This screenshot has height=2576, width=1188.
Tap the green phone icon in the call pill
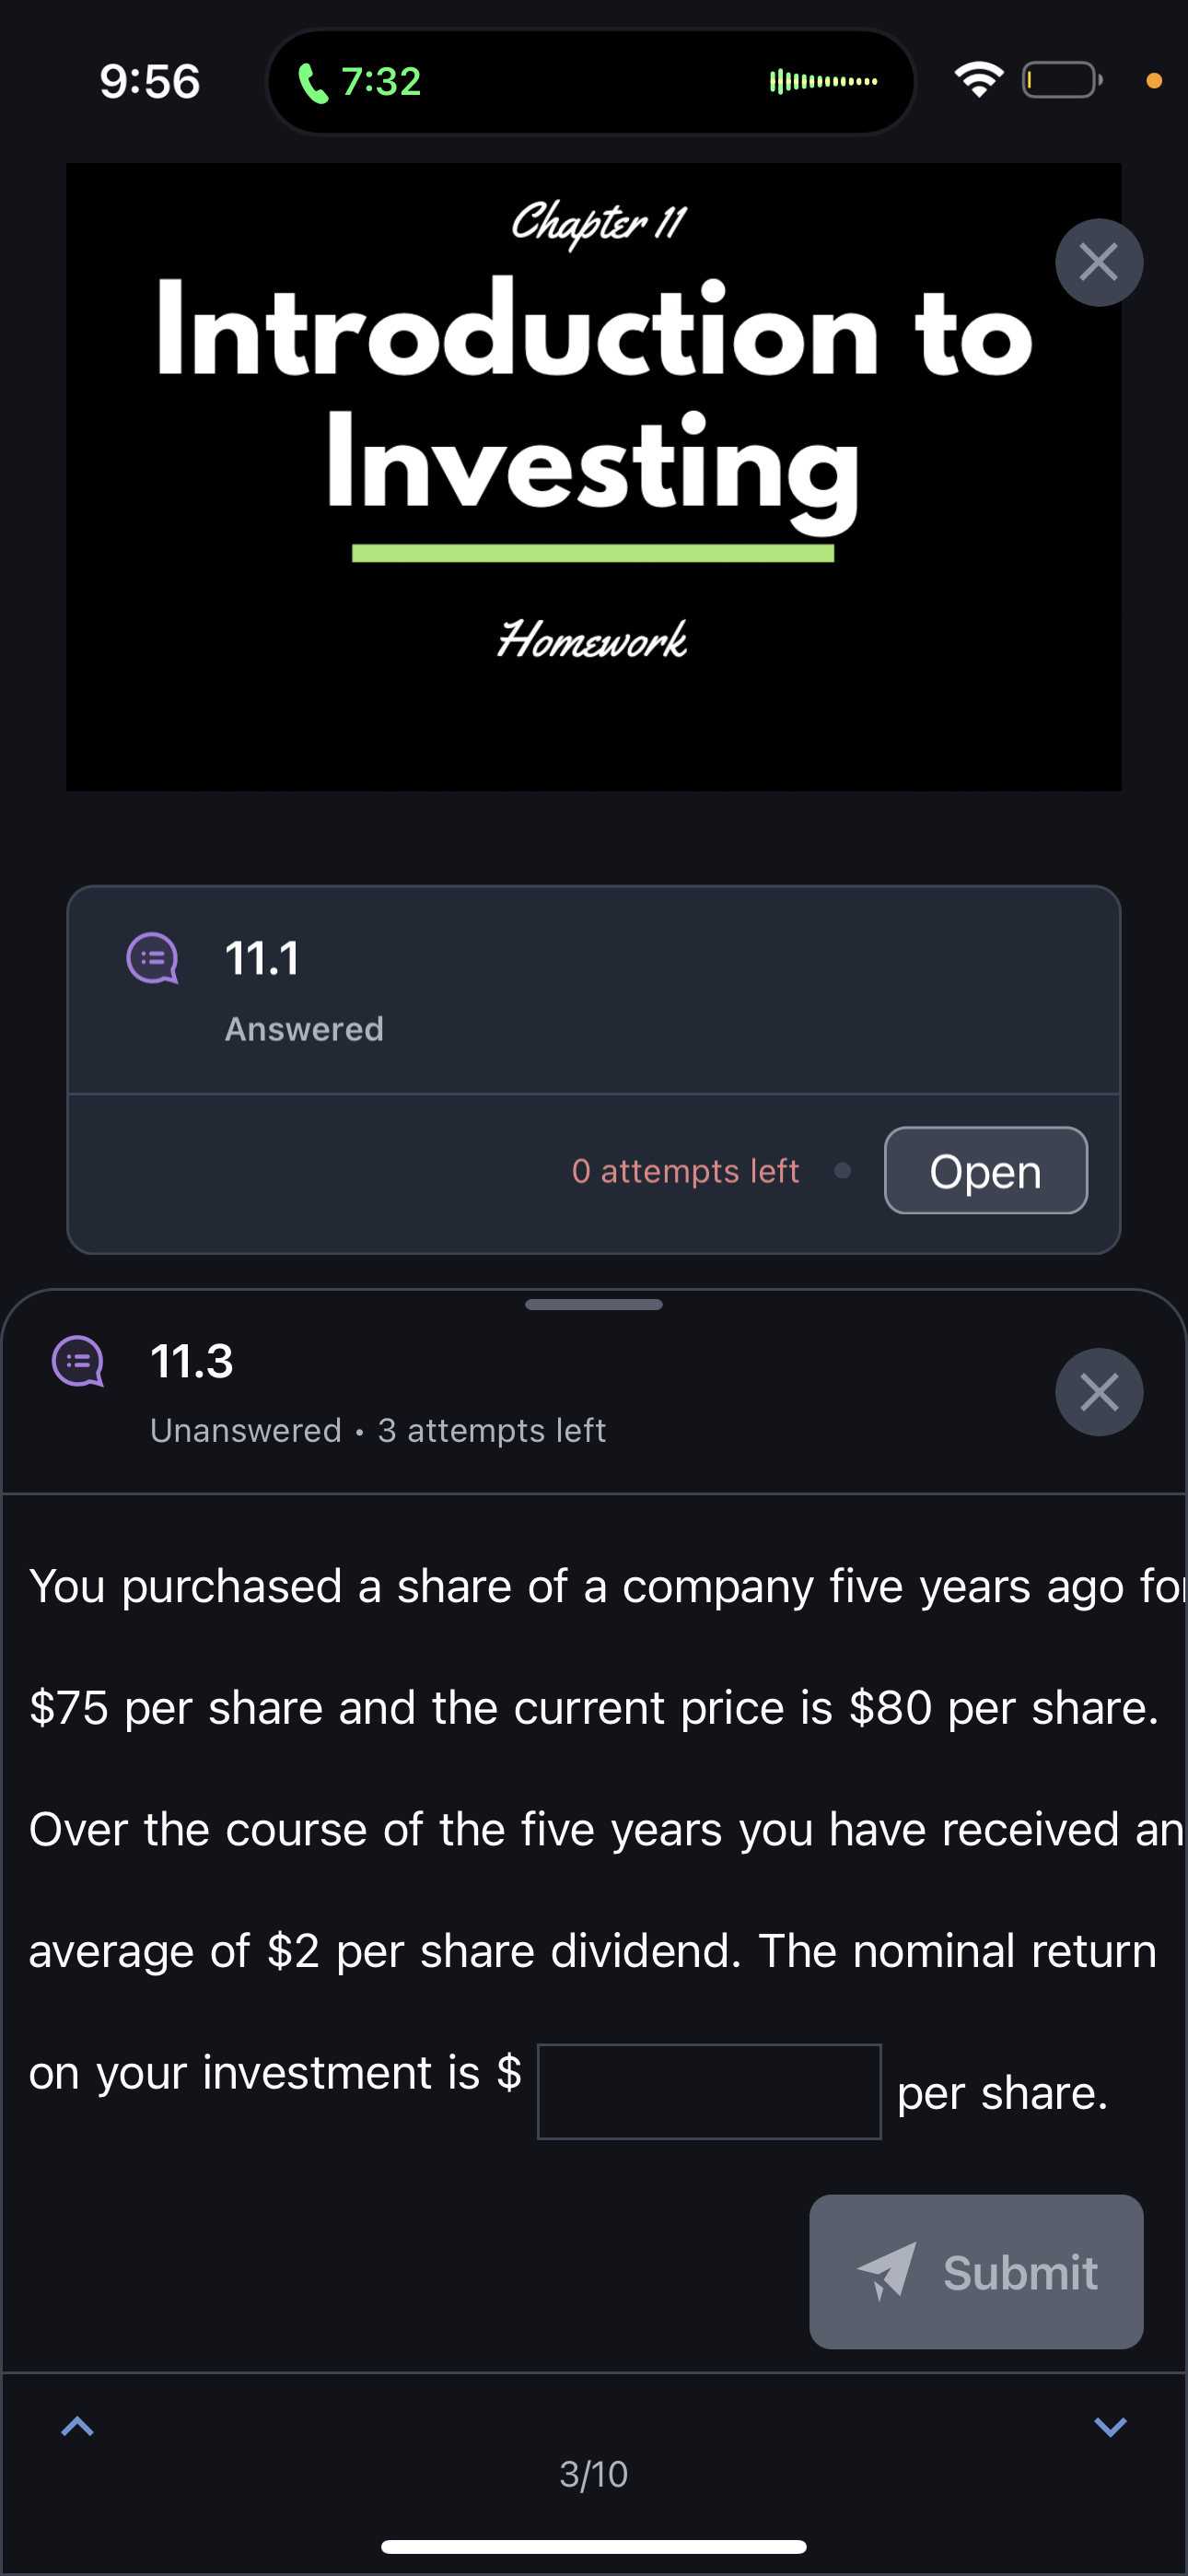pos(312,81)
